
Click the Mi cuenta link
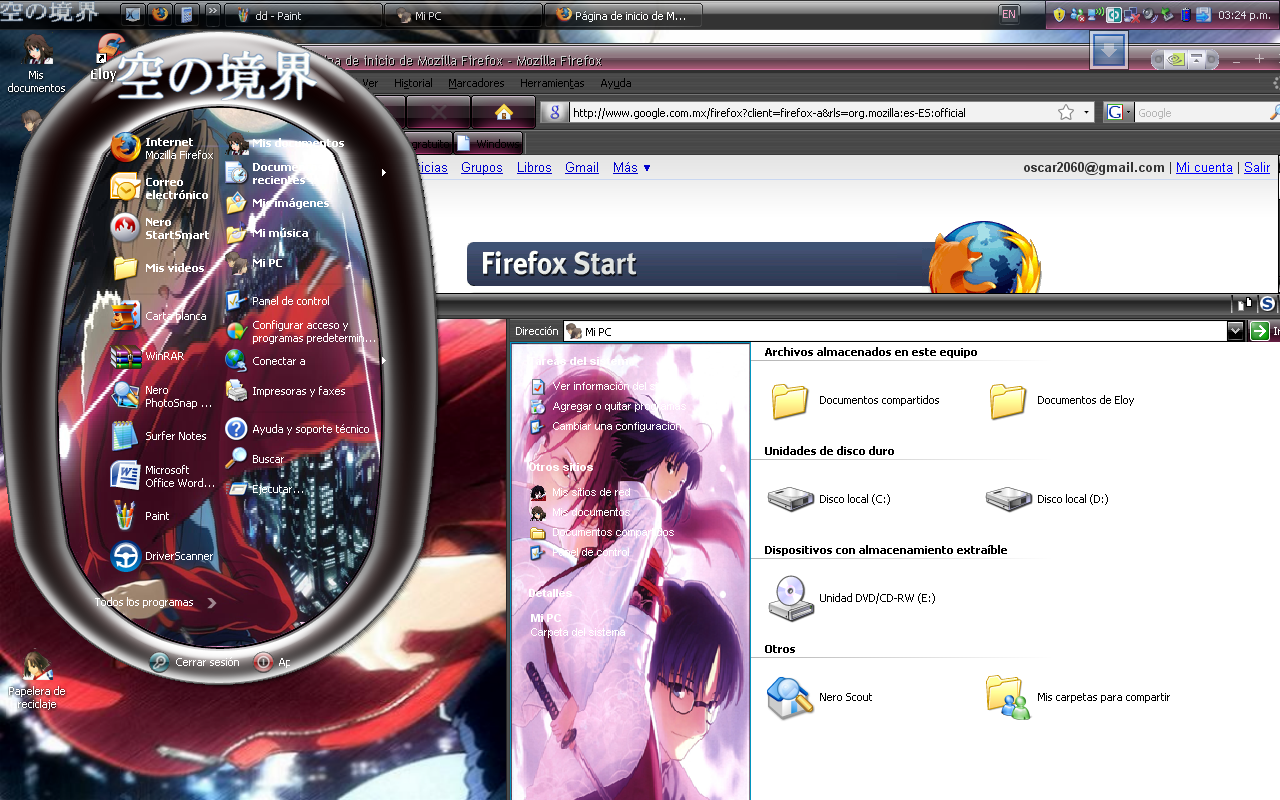pos(1204,168)
